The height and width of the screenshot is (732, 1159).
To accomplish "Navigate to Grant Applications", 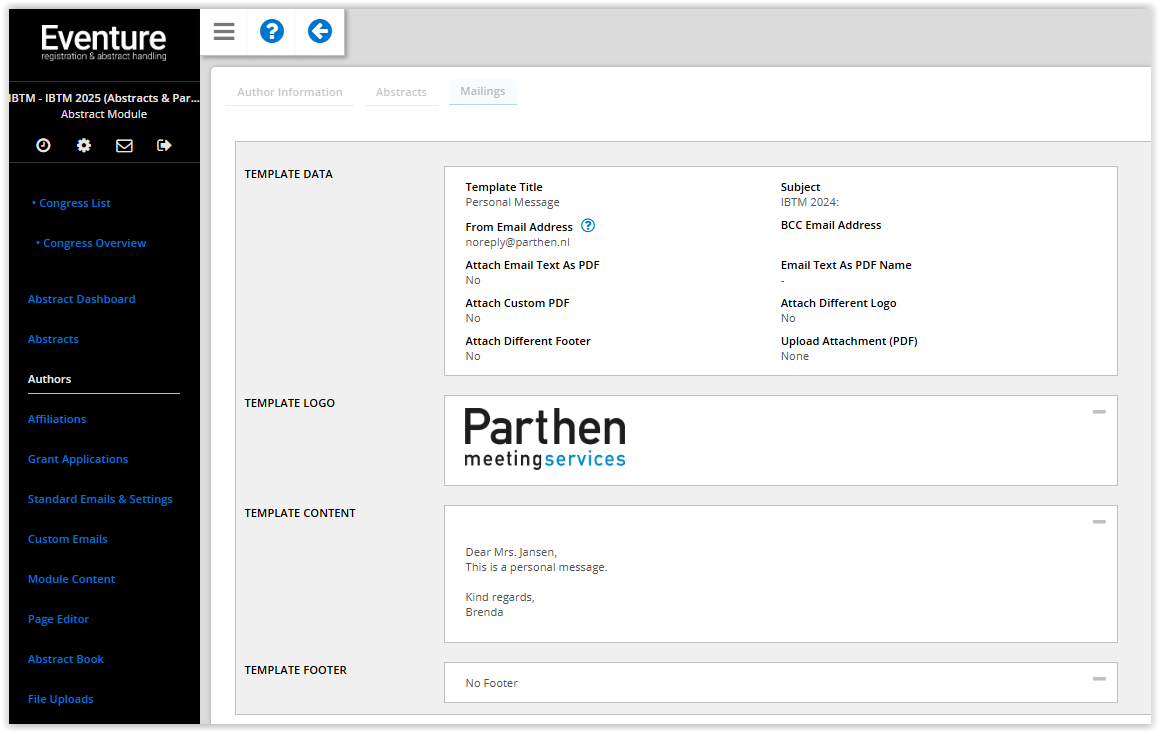I will click(78, 459).
